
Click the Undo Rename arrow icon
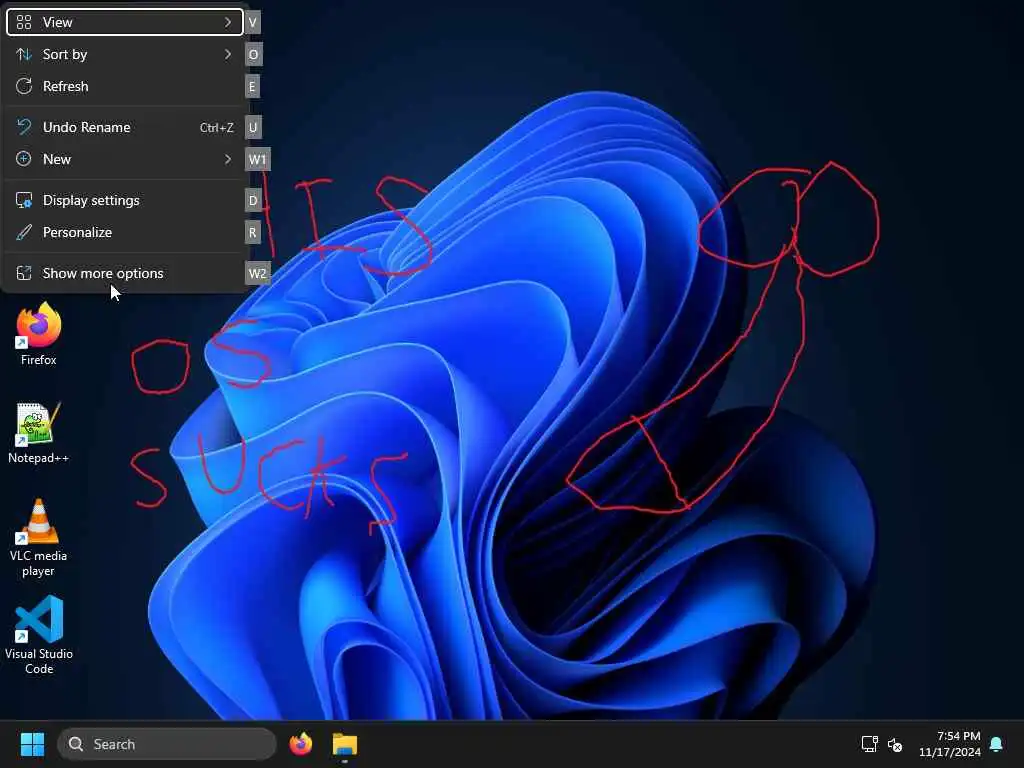tap(24, 127)
